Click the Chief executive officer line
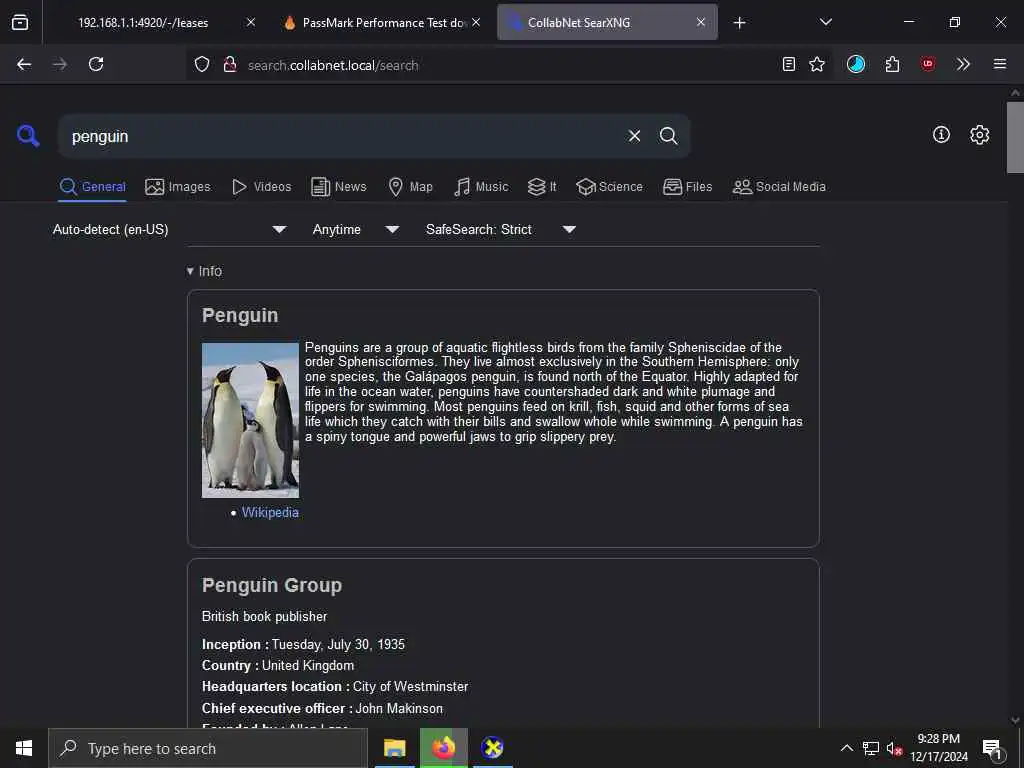Image resolution: width=1024 pixels, height=768 pixels. 322,708
